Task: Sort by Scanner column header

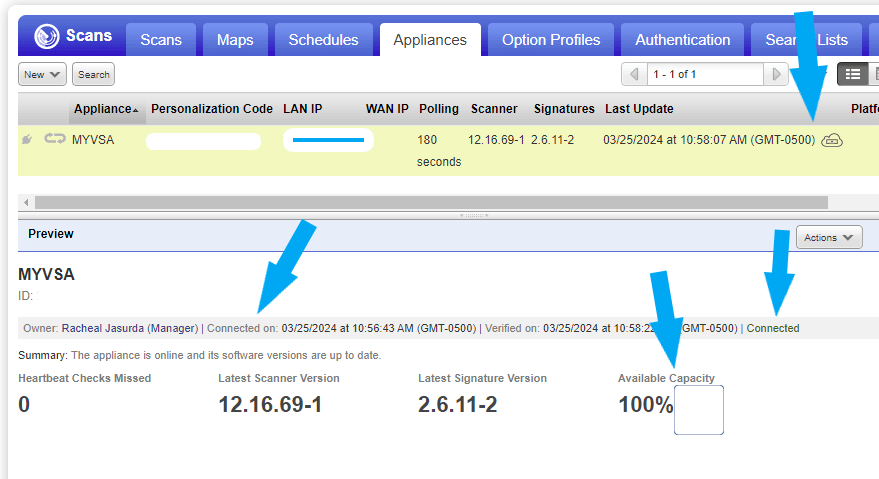Action: tap(494, 109)
